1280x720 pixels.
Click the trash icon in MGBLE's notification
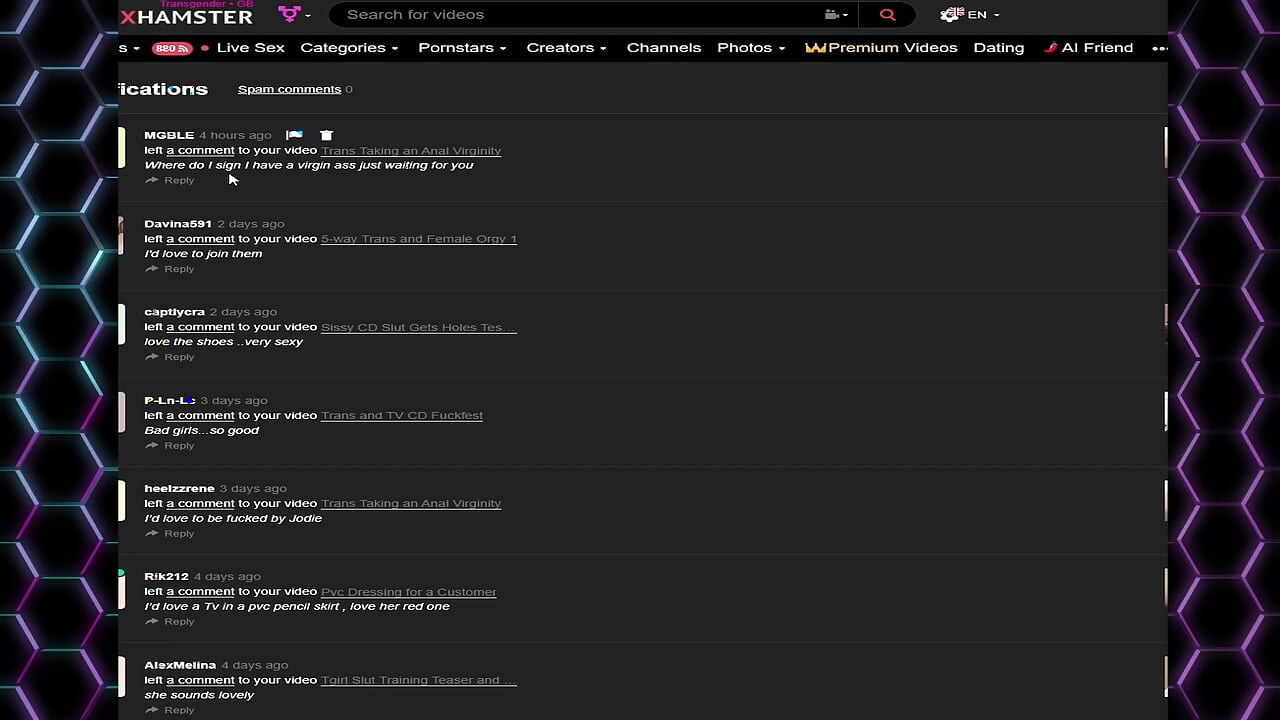pyautogui.click(x=326, y=135)
